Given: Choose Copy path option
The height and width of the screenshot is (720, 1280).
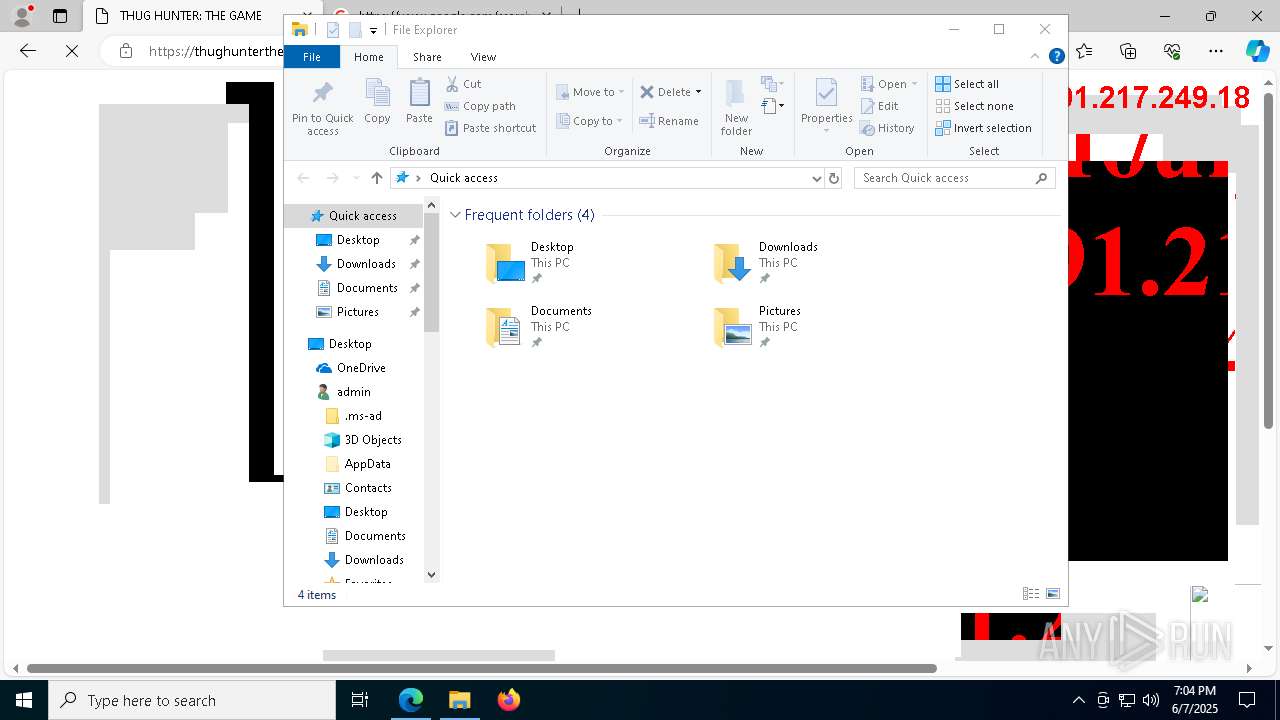Looking at the screenshot, I should pos(480,106).
